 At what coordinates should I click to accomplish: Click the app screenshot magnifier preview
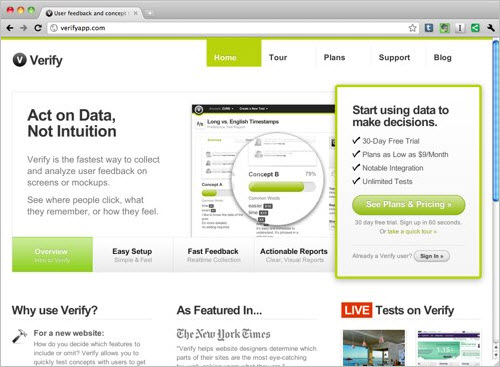tap(278, 179)
